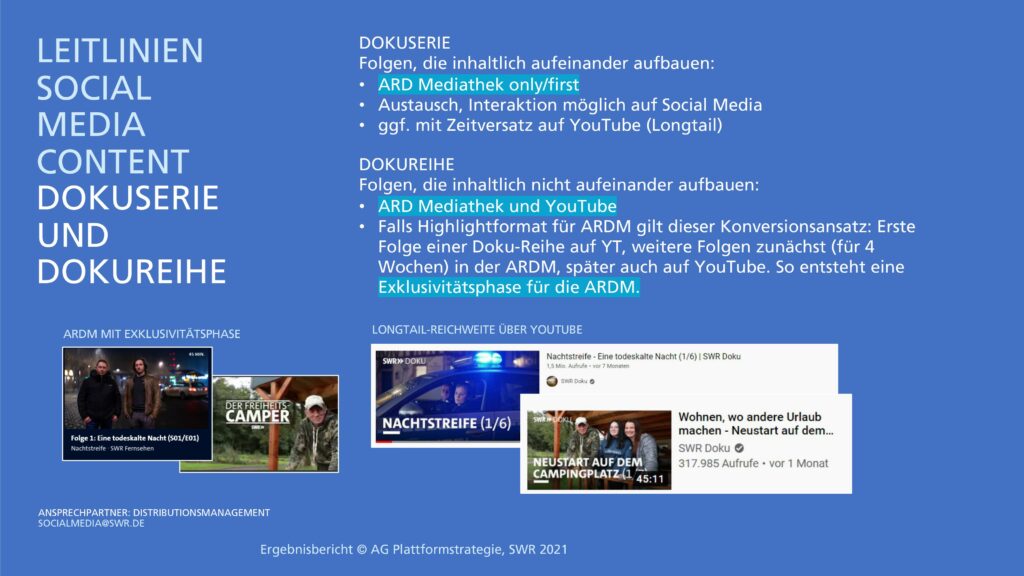Click the SWR Doku channel avatar icon

(x=552, y=381)
